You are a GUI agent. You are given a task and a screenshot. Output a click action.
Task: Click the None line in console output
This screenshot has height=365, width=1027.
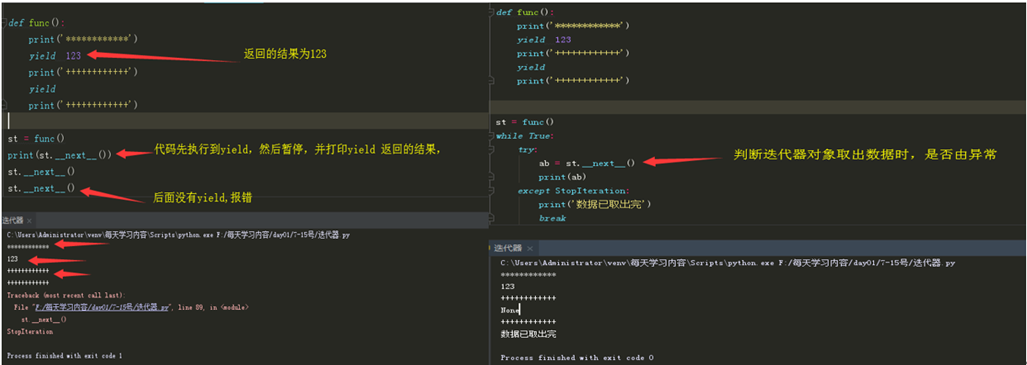click(x=510, y=310)
